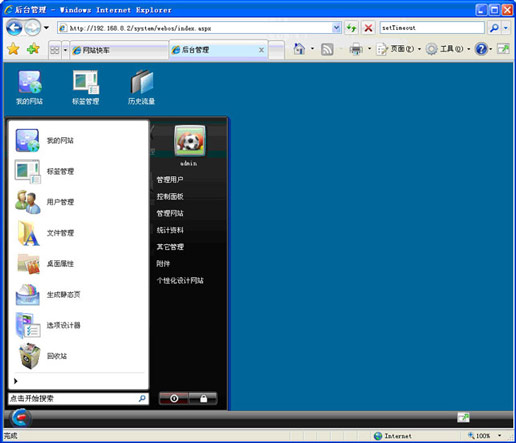Select 用户管理 in the start menu
The image size is (516, 443).
tap(44, 202)
